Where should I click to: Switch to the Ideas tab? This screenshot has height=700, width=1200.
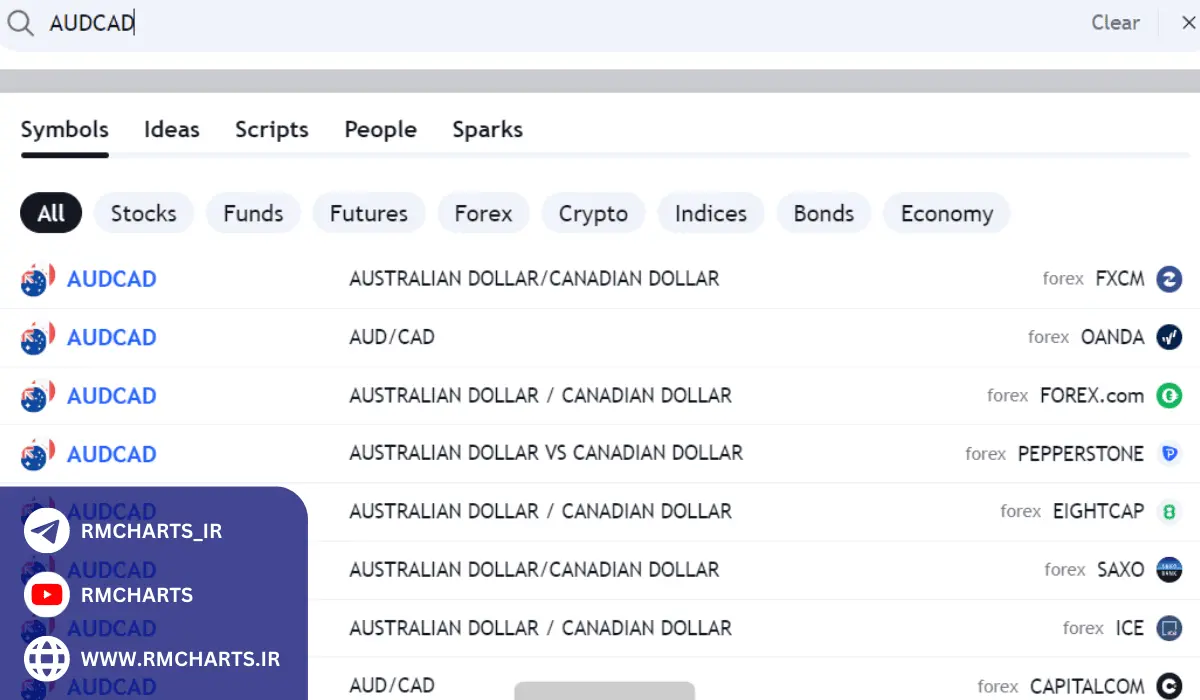click(171, 130)
